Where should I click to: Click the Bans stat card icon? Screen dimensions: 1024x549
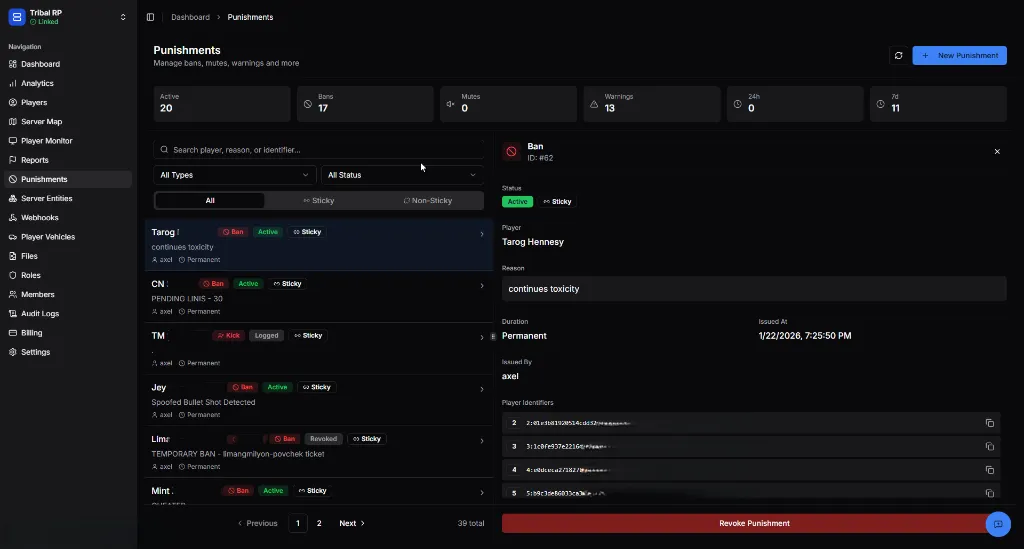pyautogui.click(x=308, y=104)
